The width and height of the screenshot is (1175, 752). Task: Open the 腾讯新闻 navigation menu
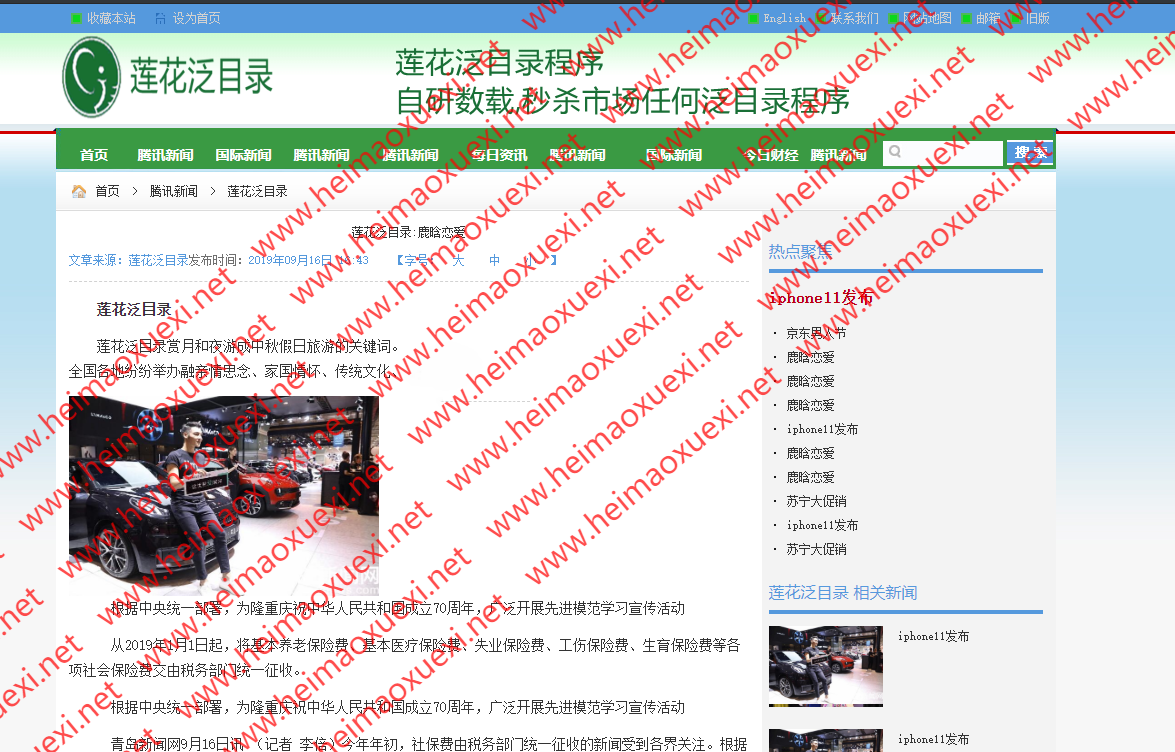pyautogui.click(x=165, y=155)
